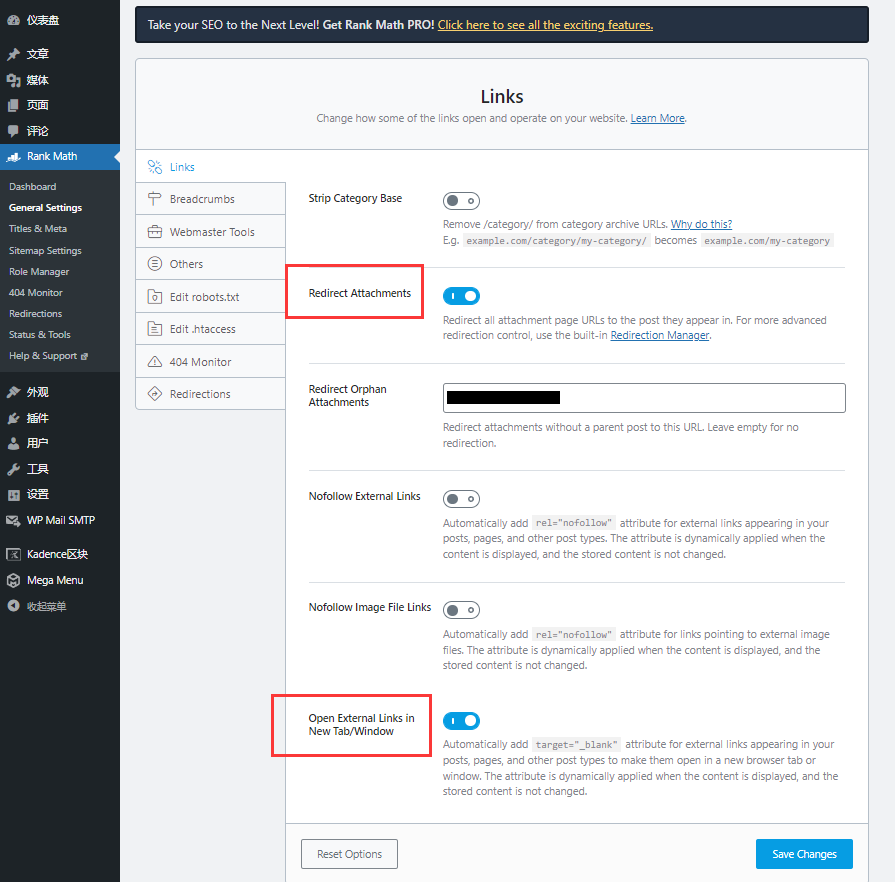Image resolution: width=895 pixels, height=882 pixels.
Task: Open the Breadcrumbs settings tab icon
Action: tap(154, 199)
